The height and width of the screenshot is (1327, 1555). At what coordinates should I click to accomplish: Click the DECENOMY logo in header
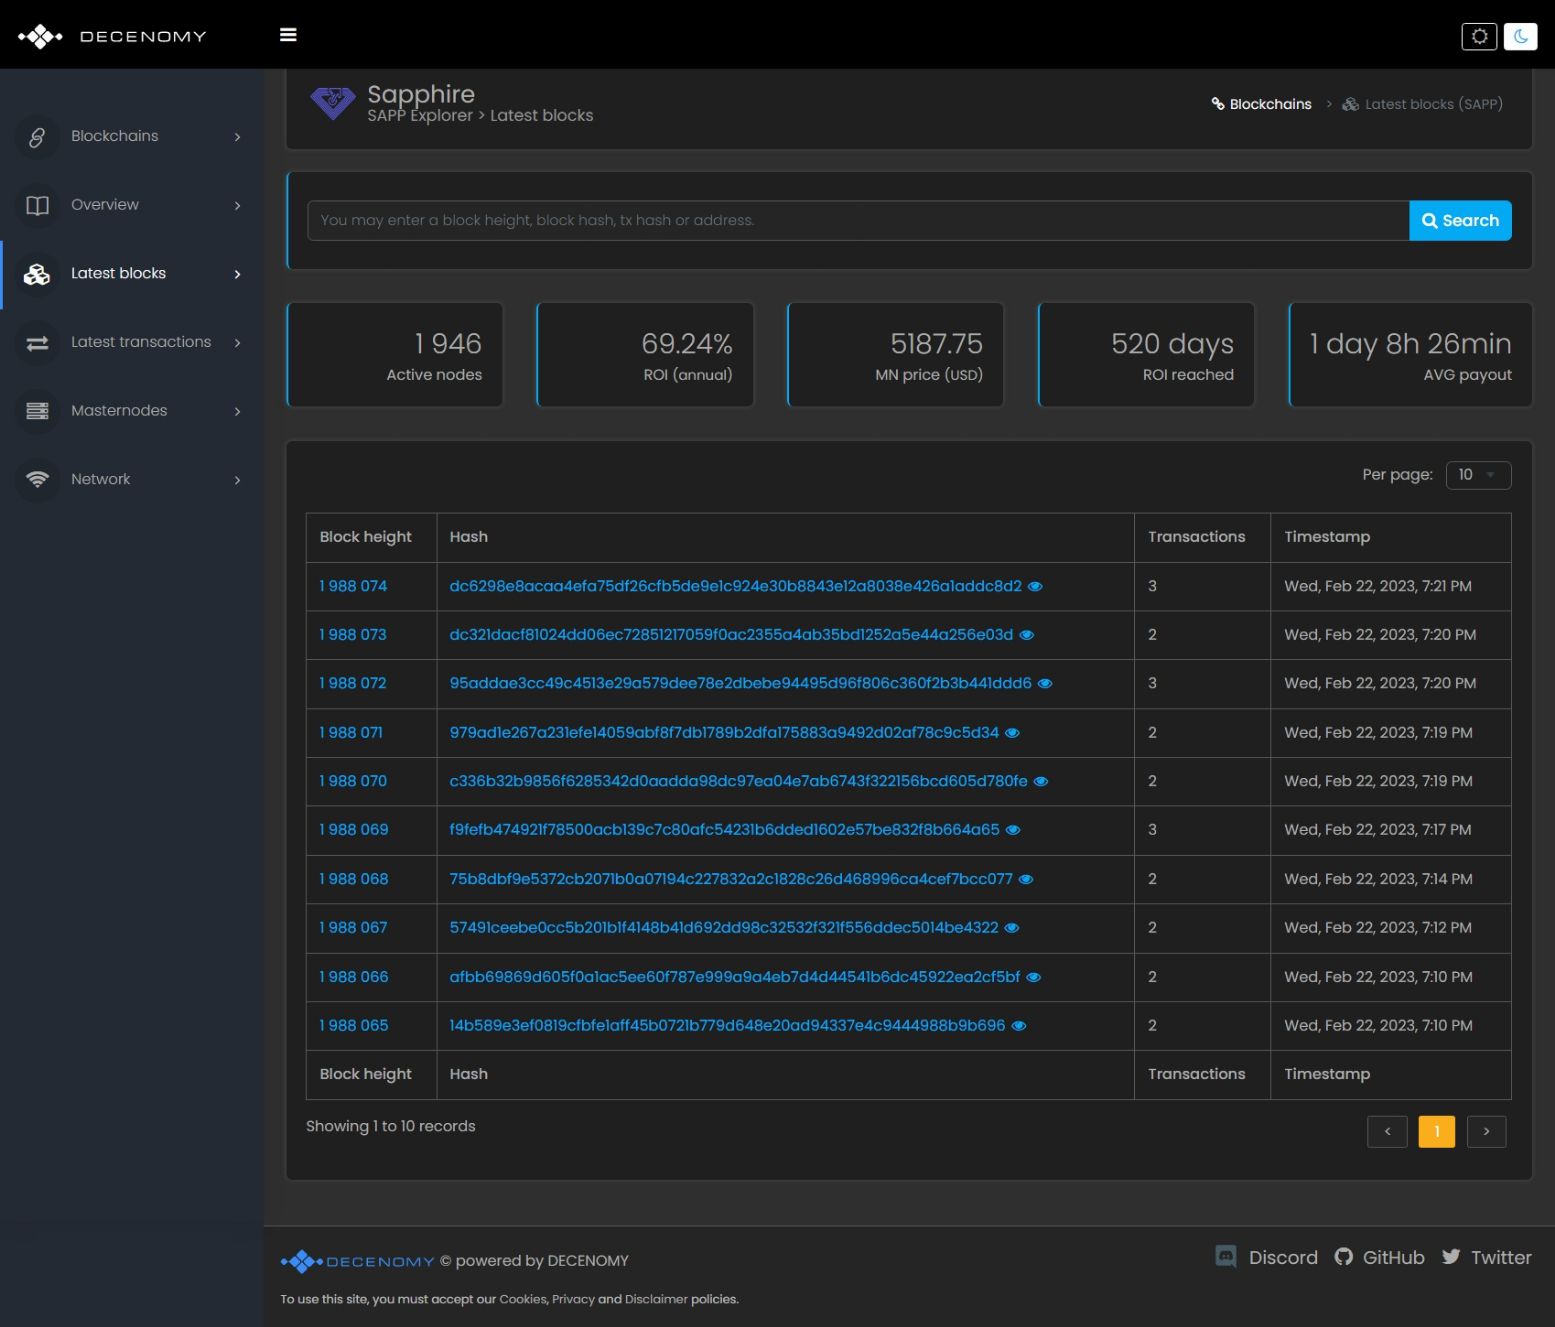point(112,36)
